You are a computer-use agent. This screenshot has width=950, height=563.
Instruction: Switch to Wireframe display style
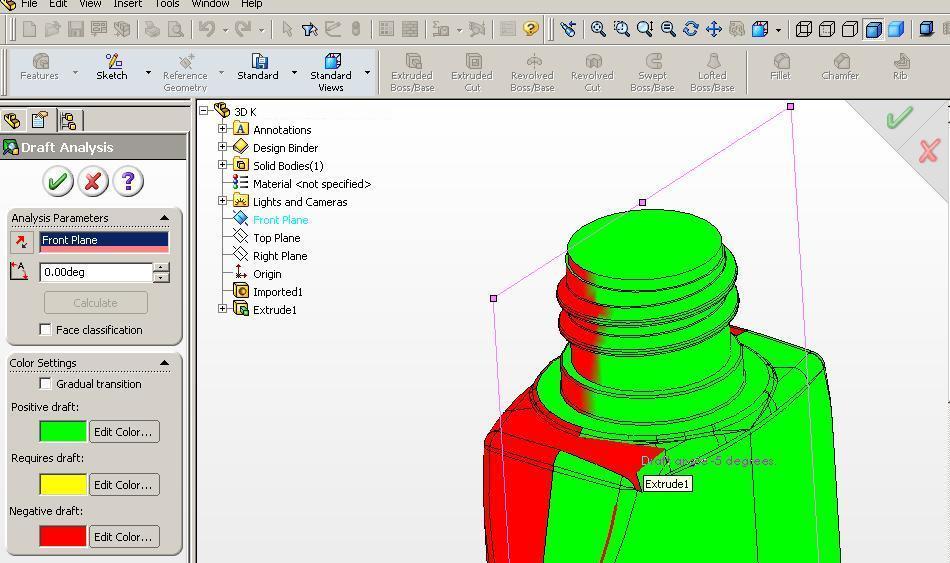pyautogui.click(x=803, y=28)
